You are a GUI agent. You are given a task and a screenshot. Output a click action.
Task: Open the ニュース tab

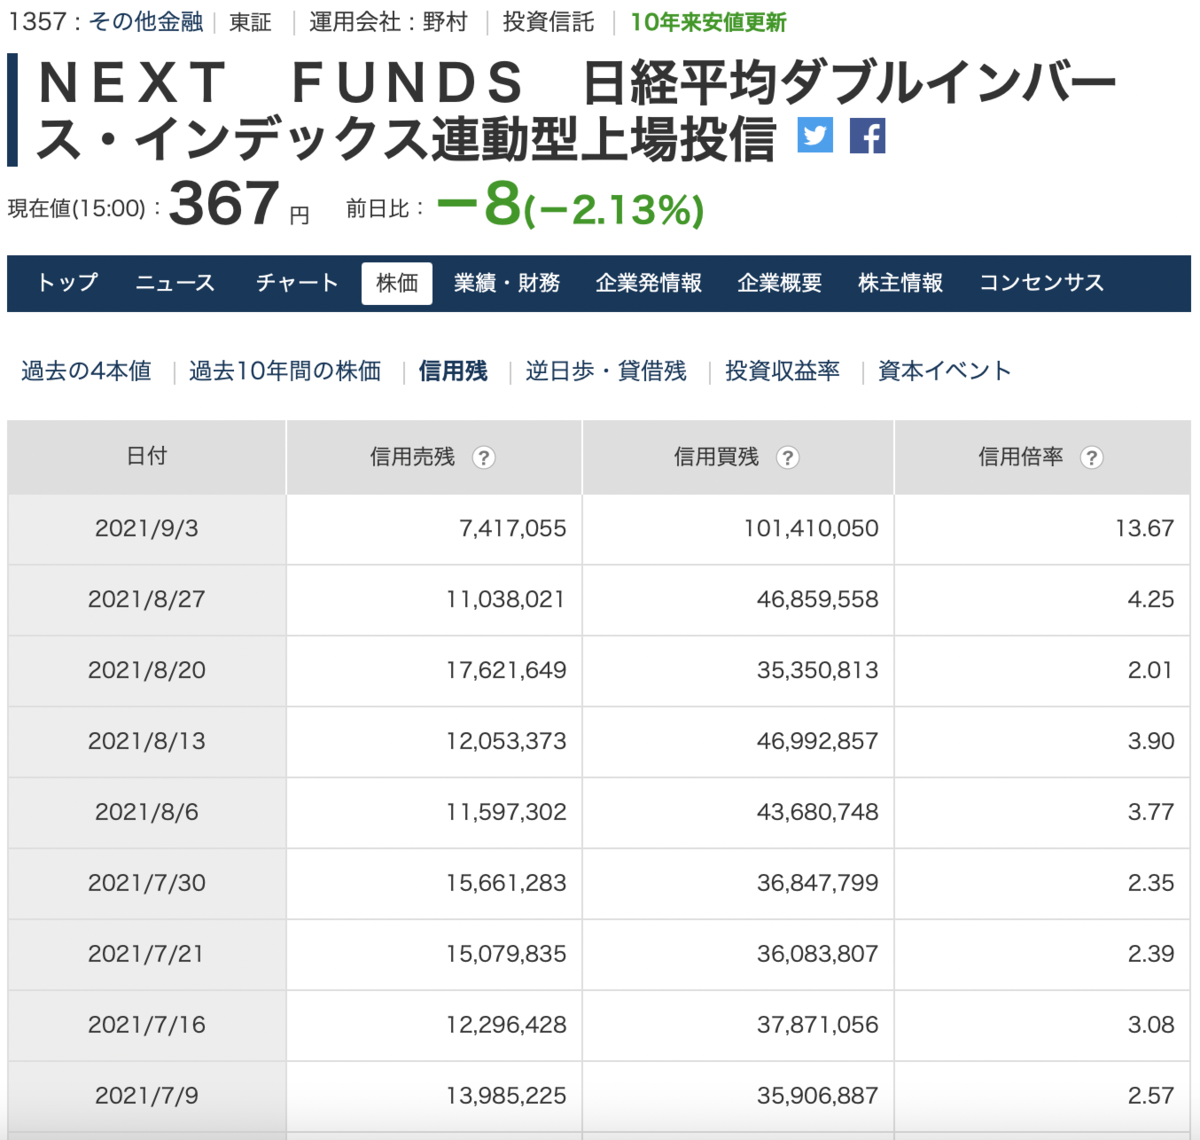[x=175, y=283]
